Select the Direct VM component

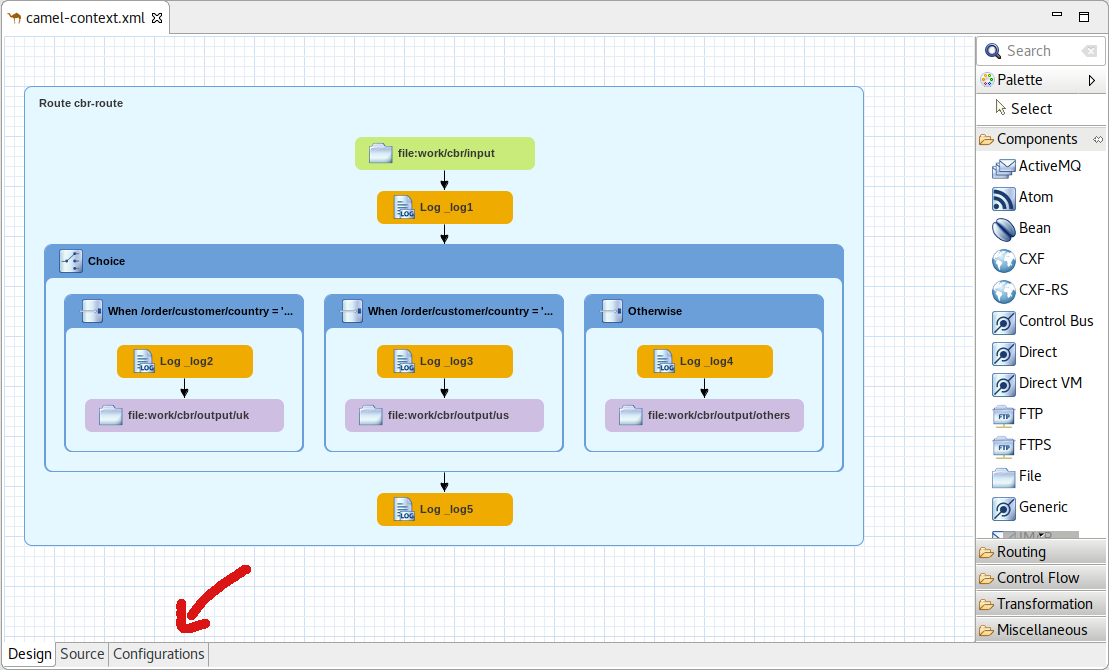[1004, 384]
